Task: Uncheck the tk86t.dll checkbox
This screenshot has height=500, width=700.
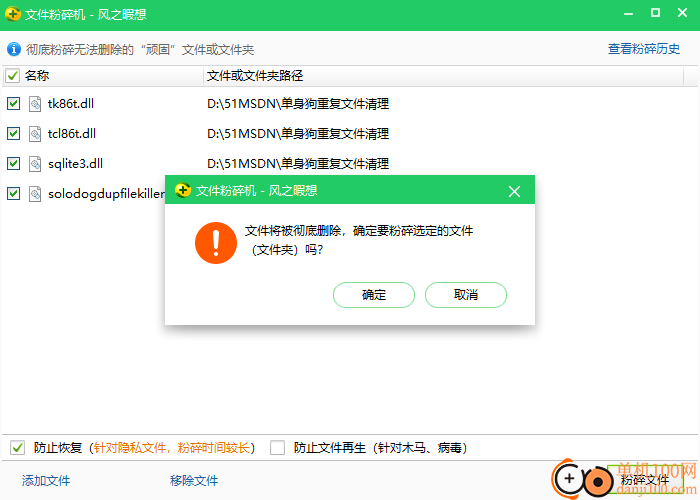Action: coord(13,104)
